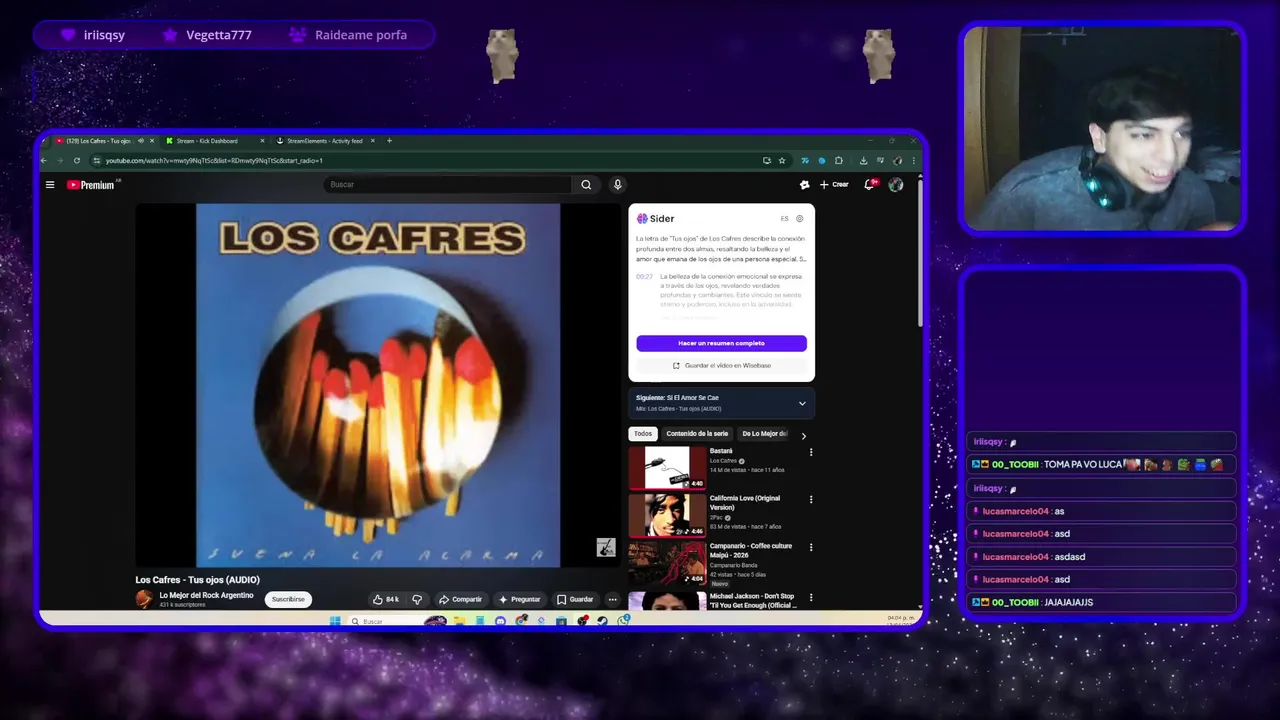Click the Preguntar button under video
The height and width of the screenshot is (720, 1280).
[520, 599]
